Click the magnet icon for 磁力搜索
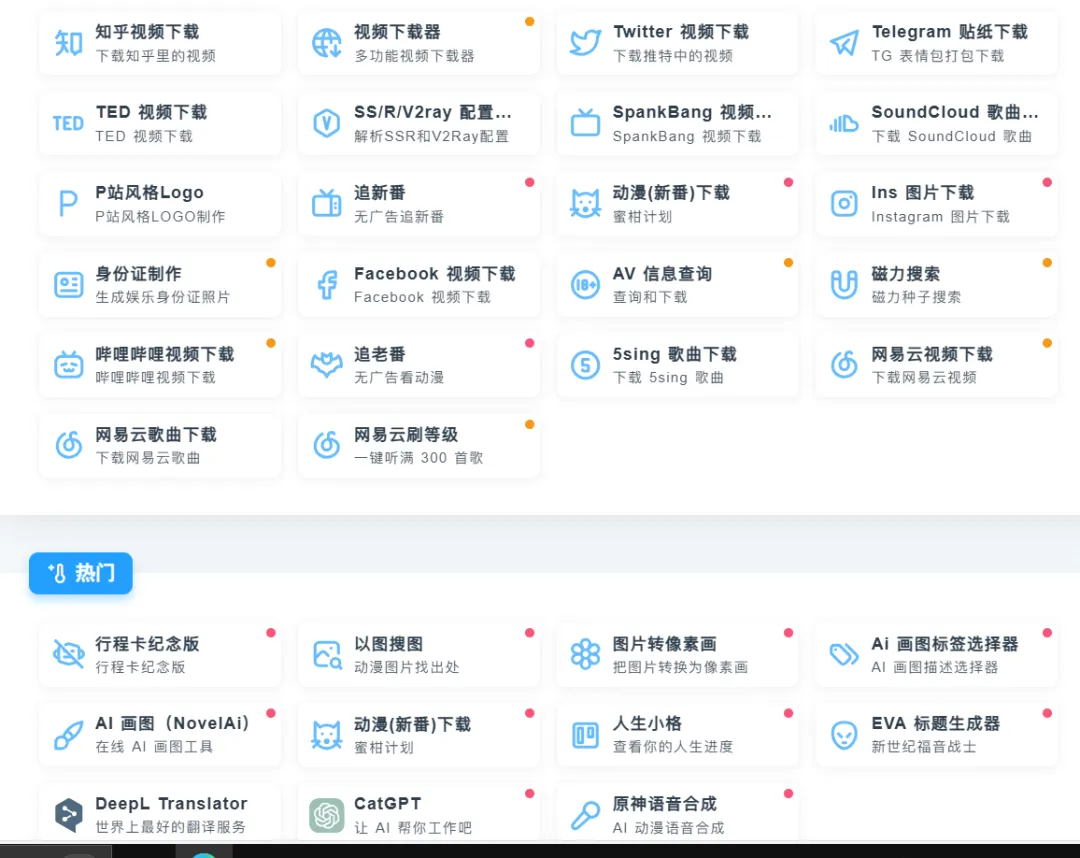The width and height of the screenshot is (1080, 858). click(844, 284)
